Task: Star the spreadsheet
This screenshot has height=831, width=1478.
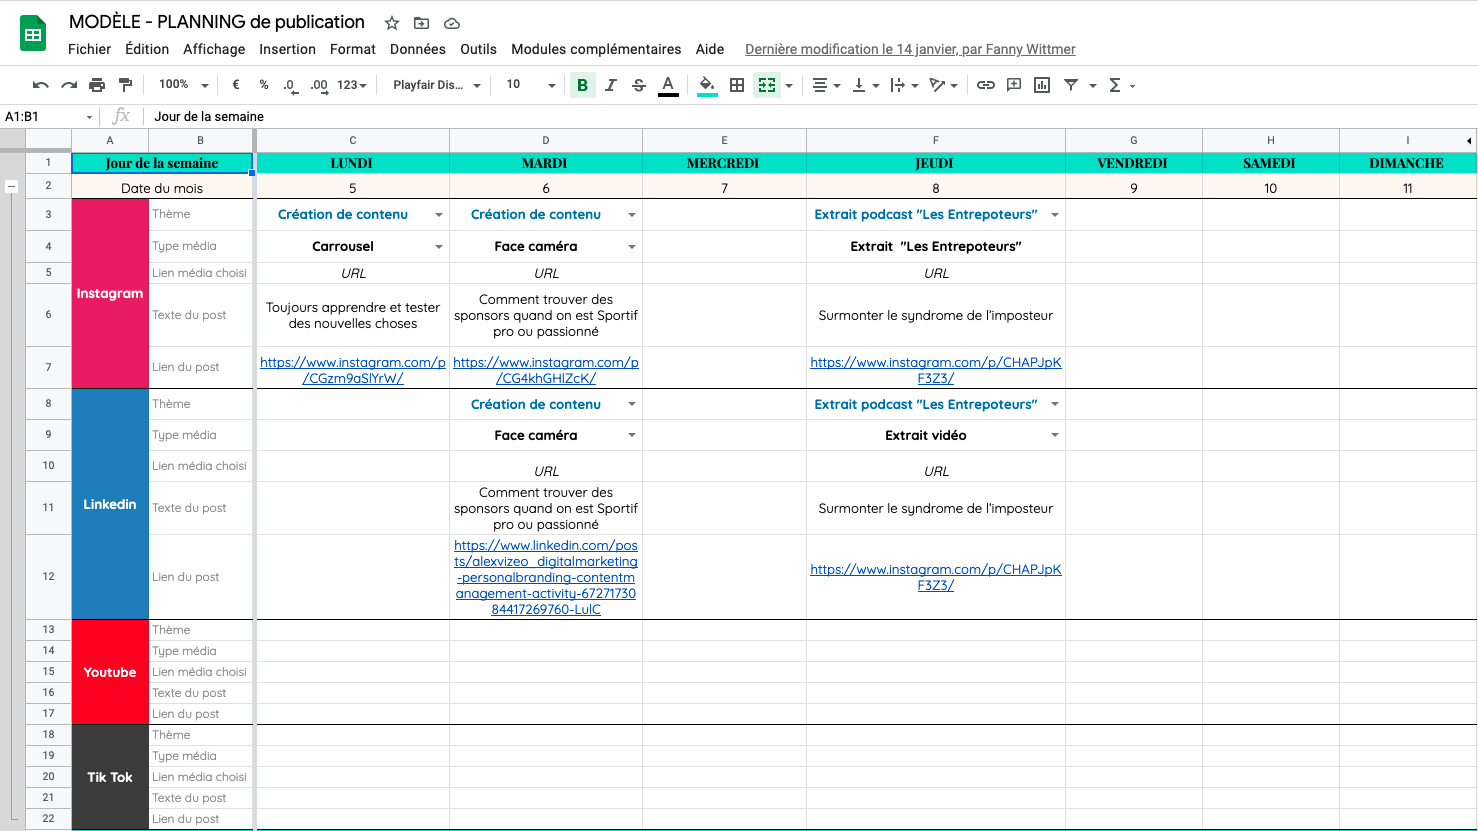Action: 391,22
